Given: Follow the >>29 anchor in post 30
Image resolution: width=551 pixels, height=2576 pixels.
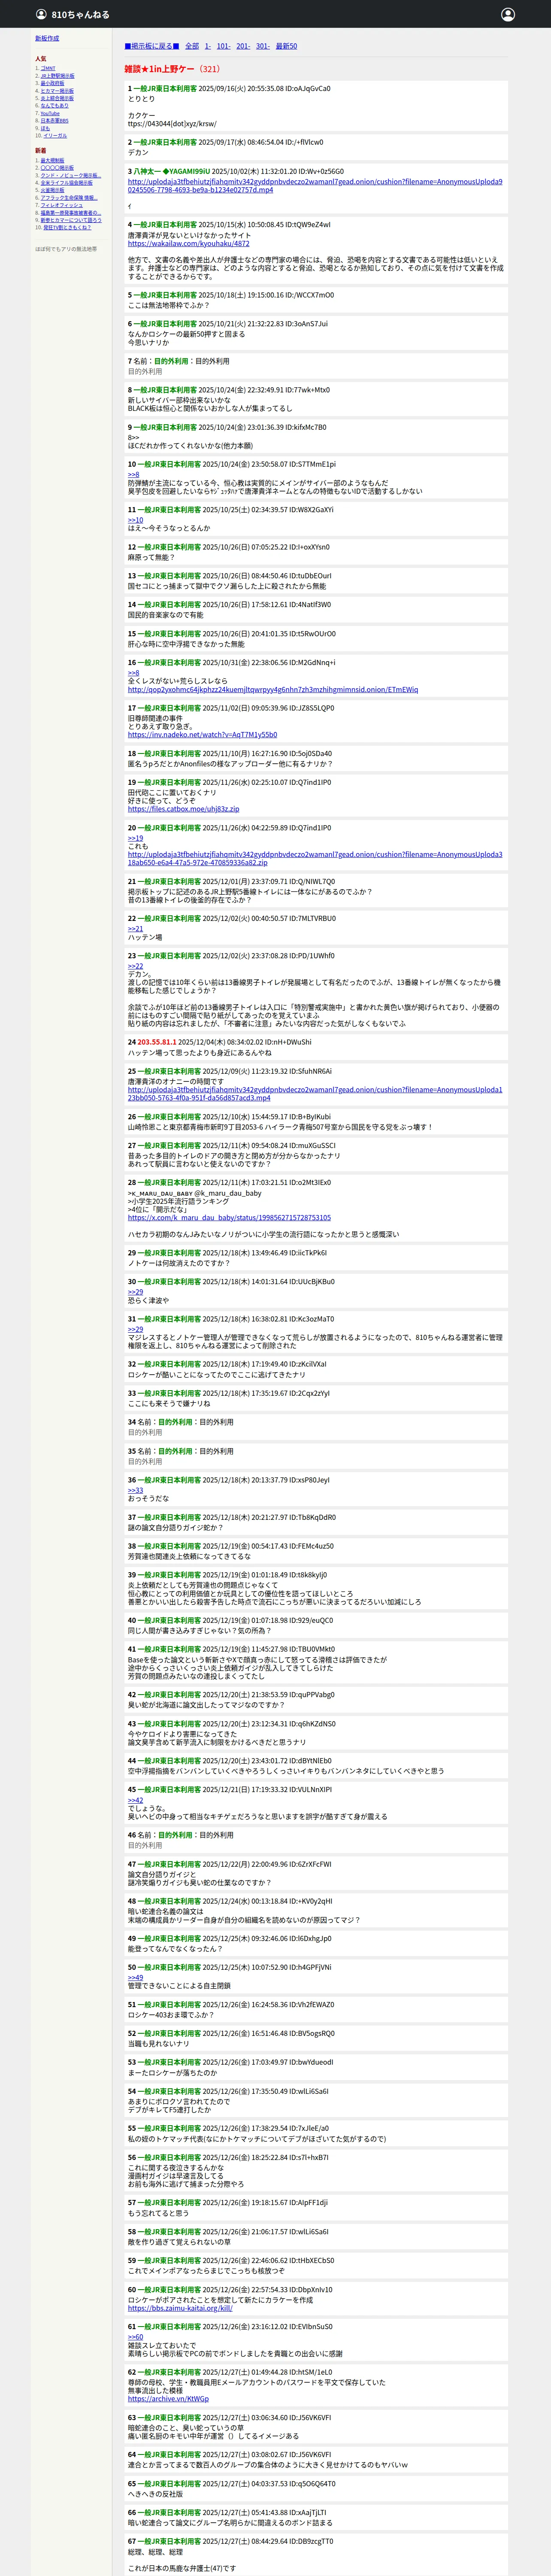Looking at the screenshot, I should click(135, 1292).
